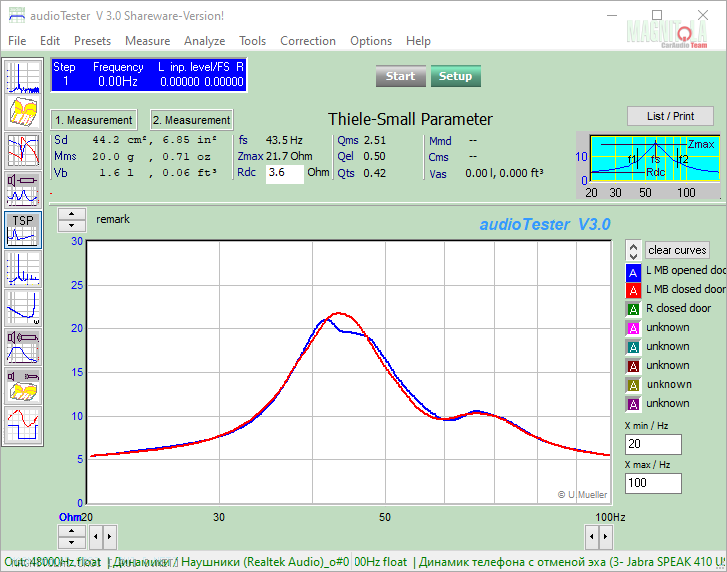This screenshot has height=572, width=727.
Task: Select the magenta A curve slot
Action: tap(633, 328)
